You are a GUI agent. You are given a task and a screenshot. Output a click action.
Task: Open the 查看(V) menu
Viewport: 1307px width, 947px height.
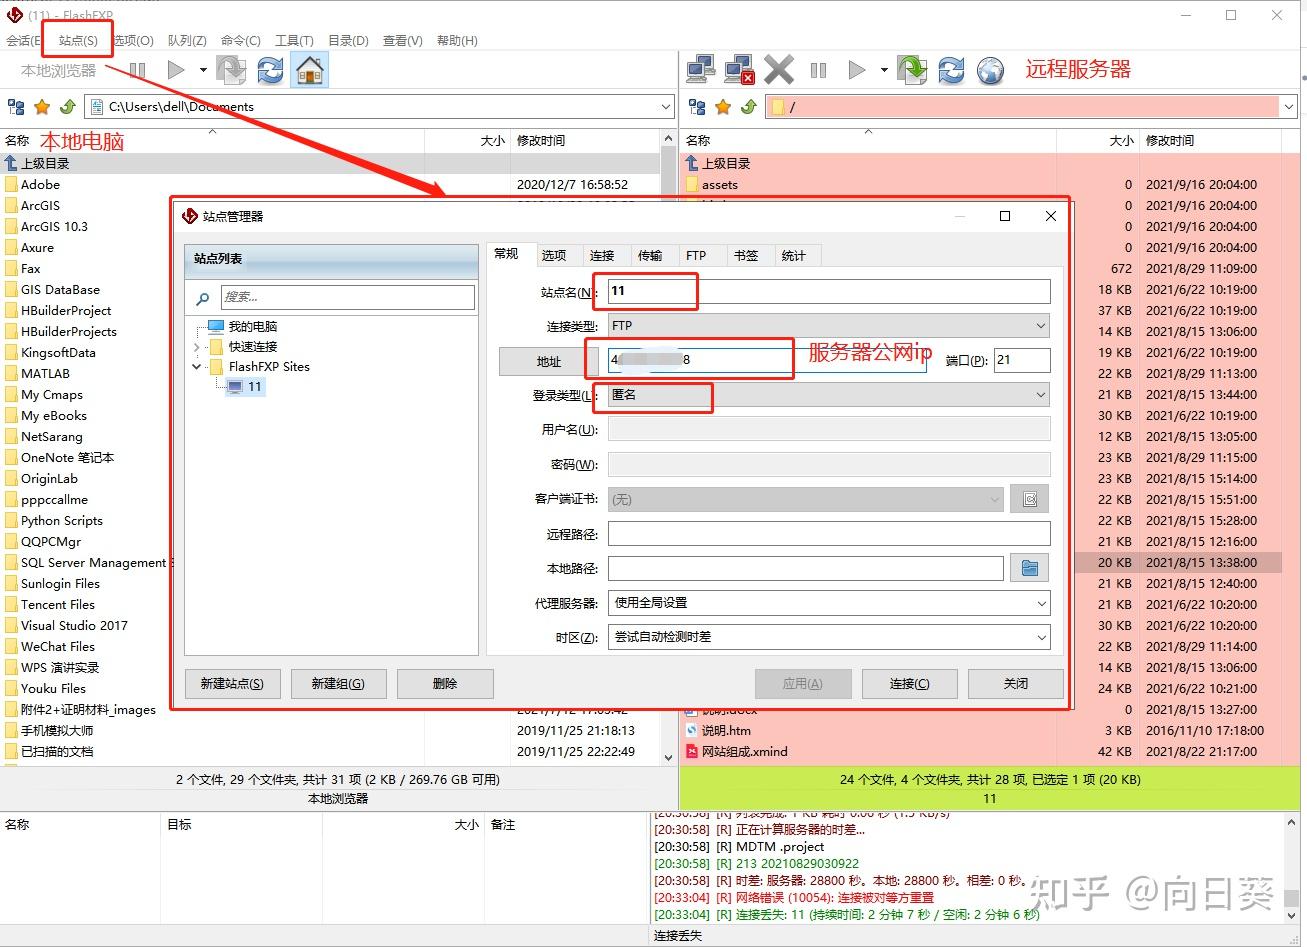402,40
